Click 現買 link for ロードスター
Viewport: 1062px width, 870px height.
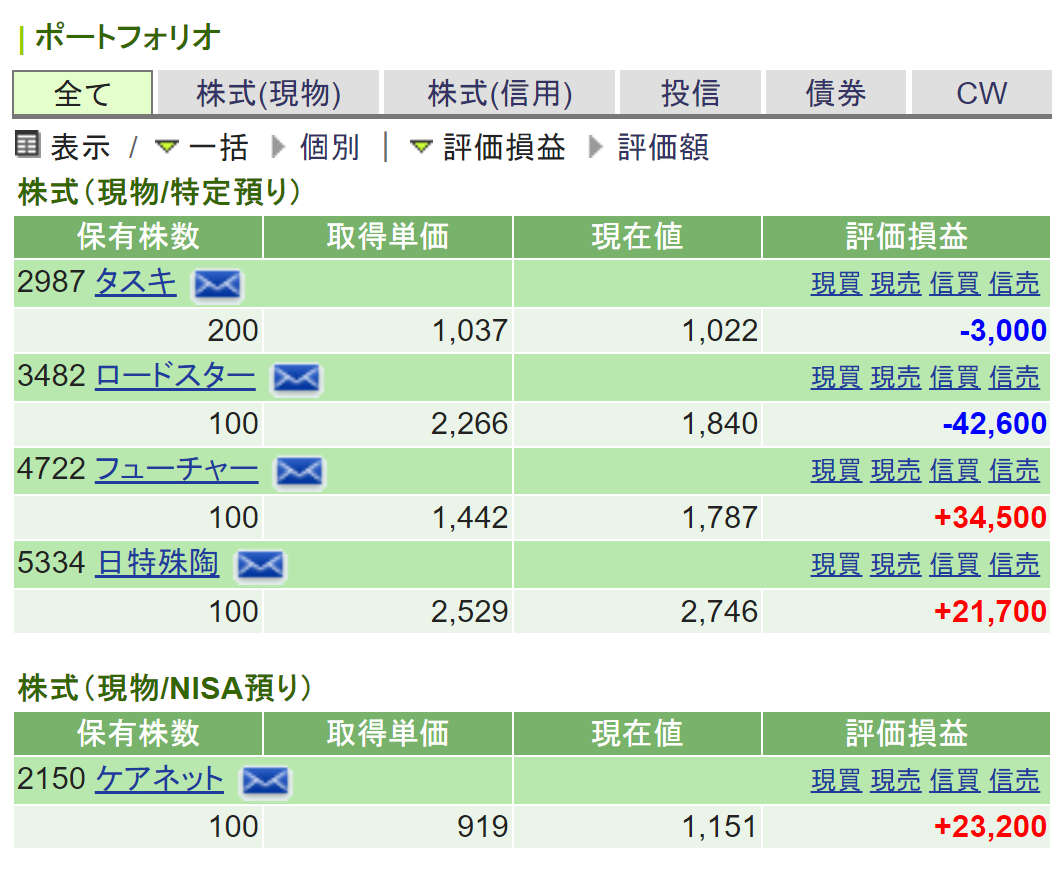click(x=836, y=378)
